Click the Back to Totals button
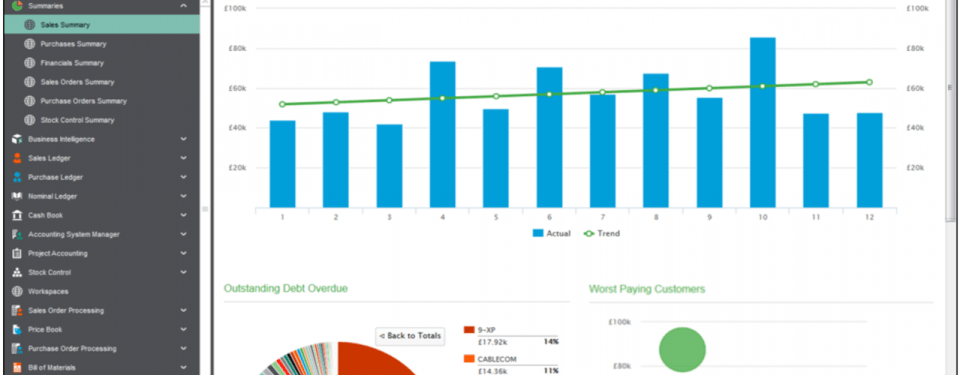The height and width of the screenshot is (375, 960). tap(410, 336)
